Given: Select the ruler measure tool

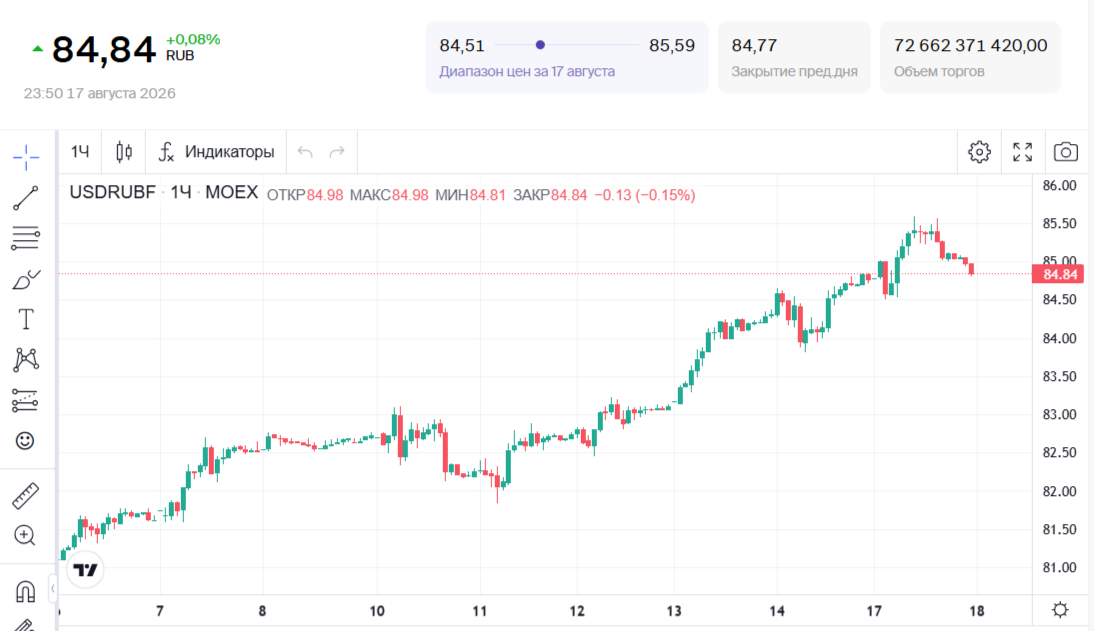Looking at the screenshot, I should tap(26, 496).
